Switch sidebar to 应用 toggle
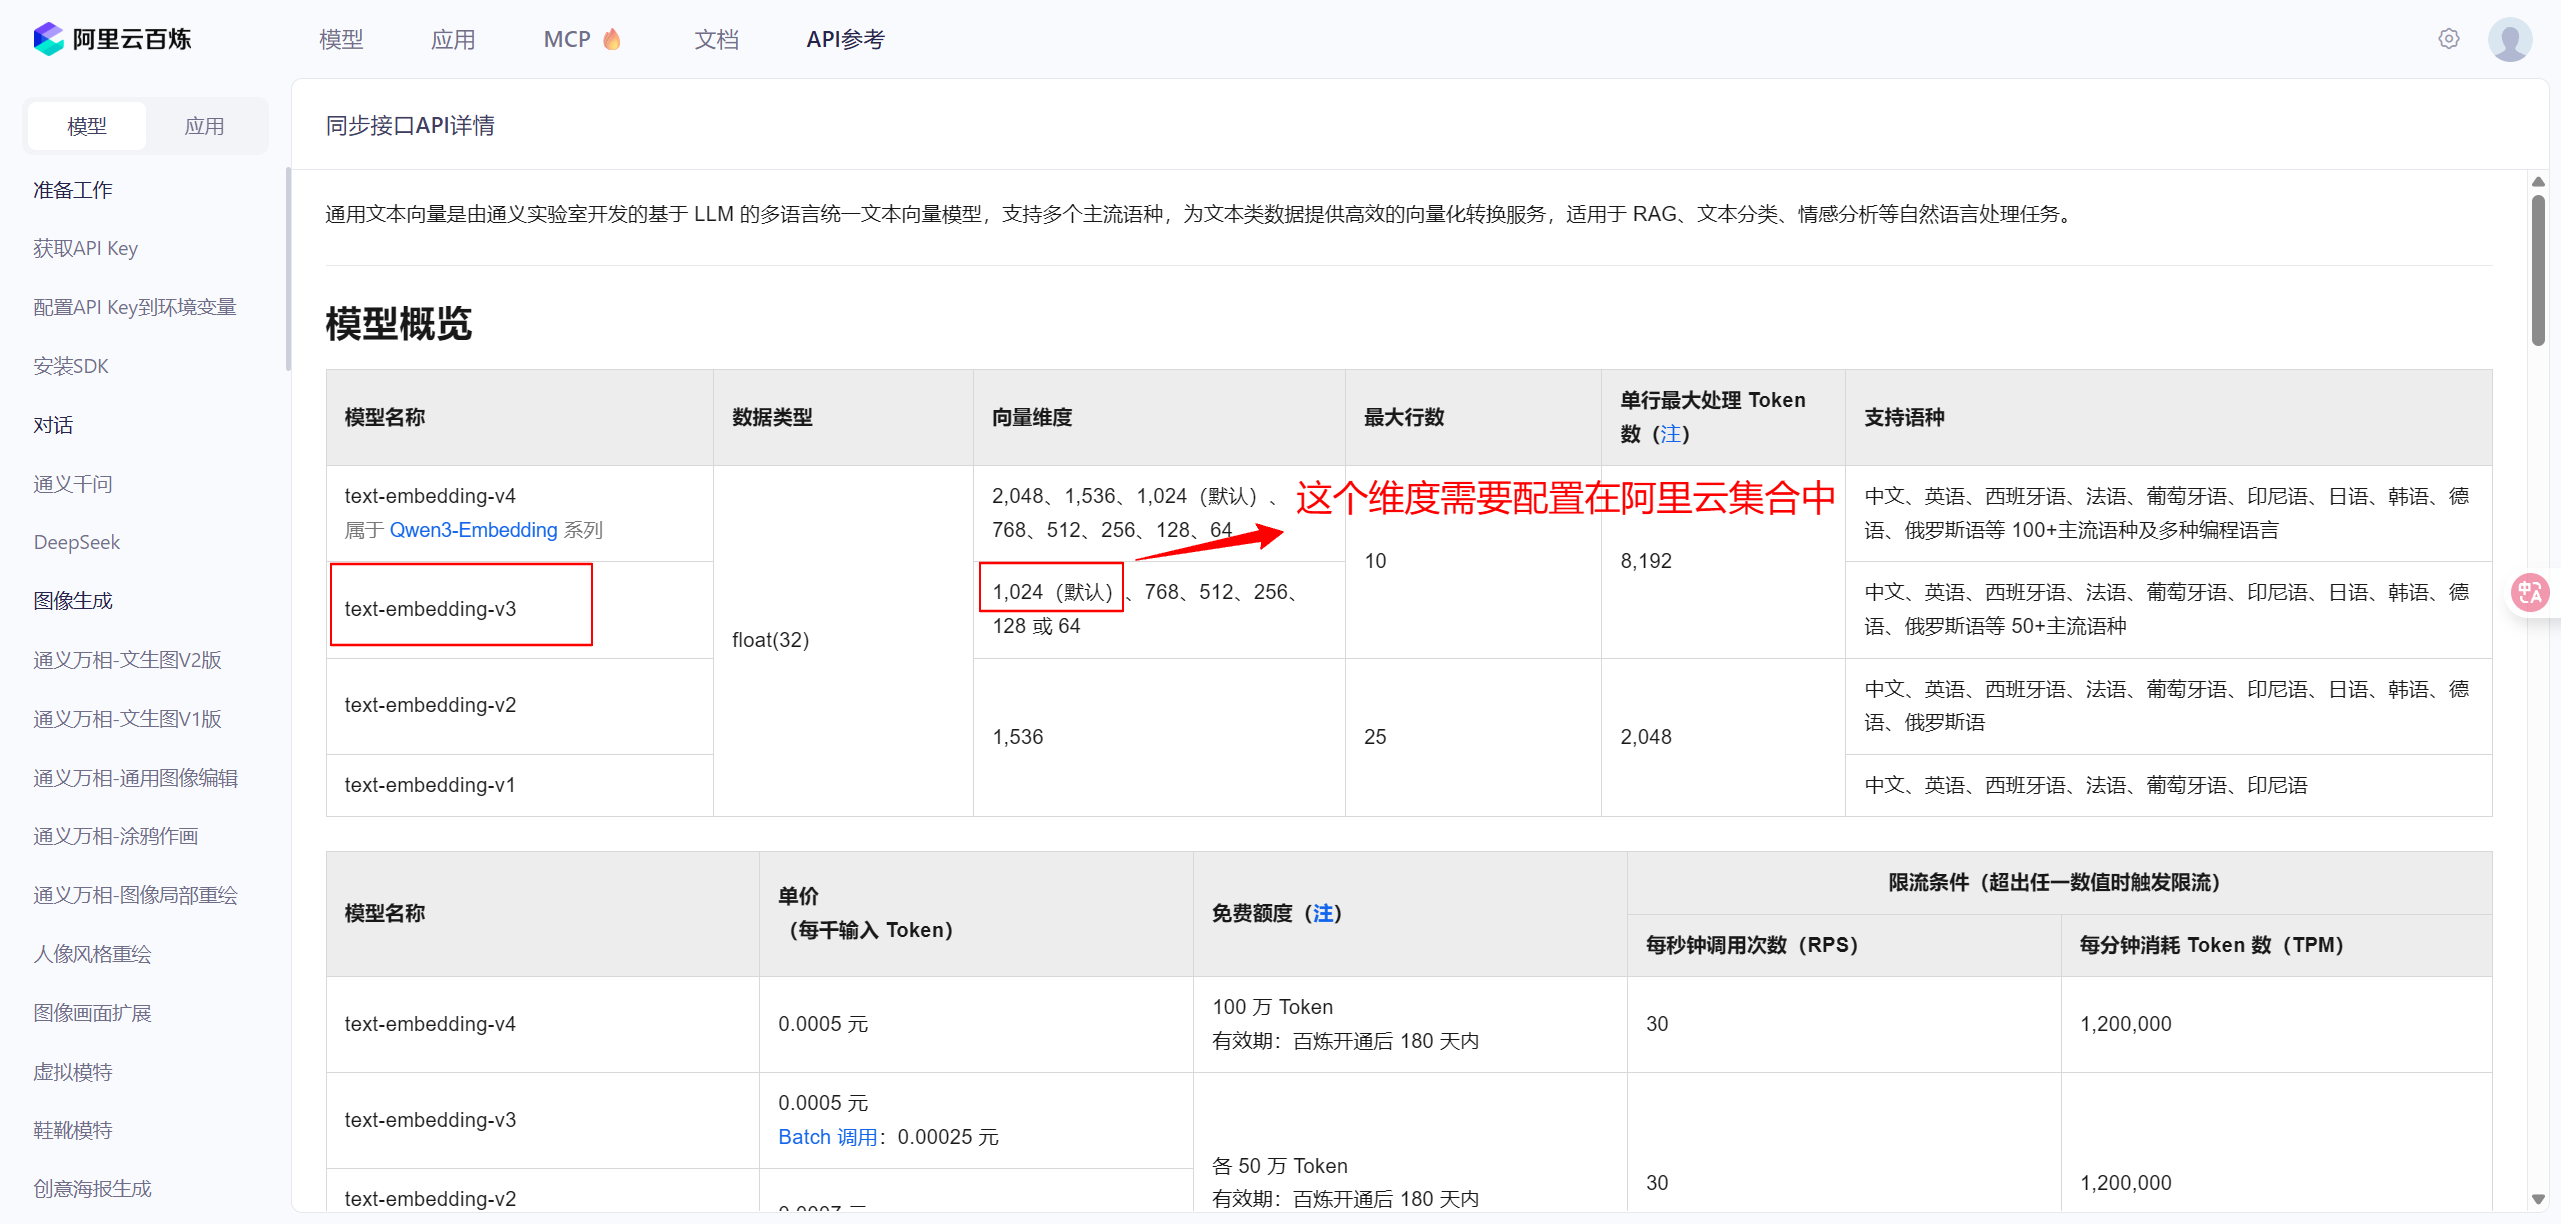Screen dimensions: 2561x1224 204,126
